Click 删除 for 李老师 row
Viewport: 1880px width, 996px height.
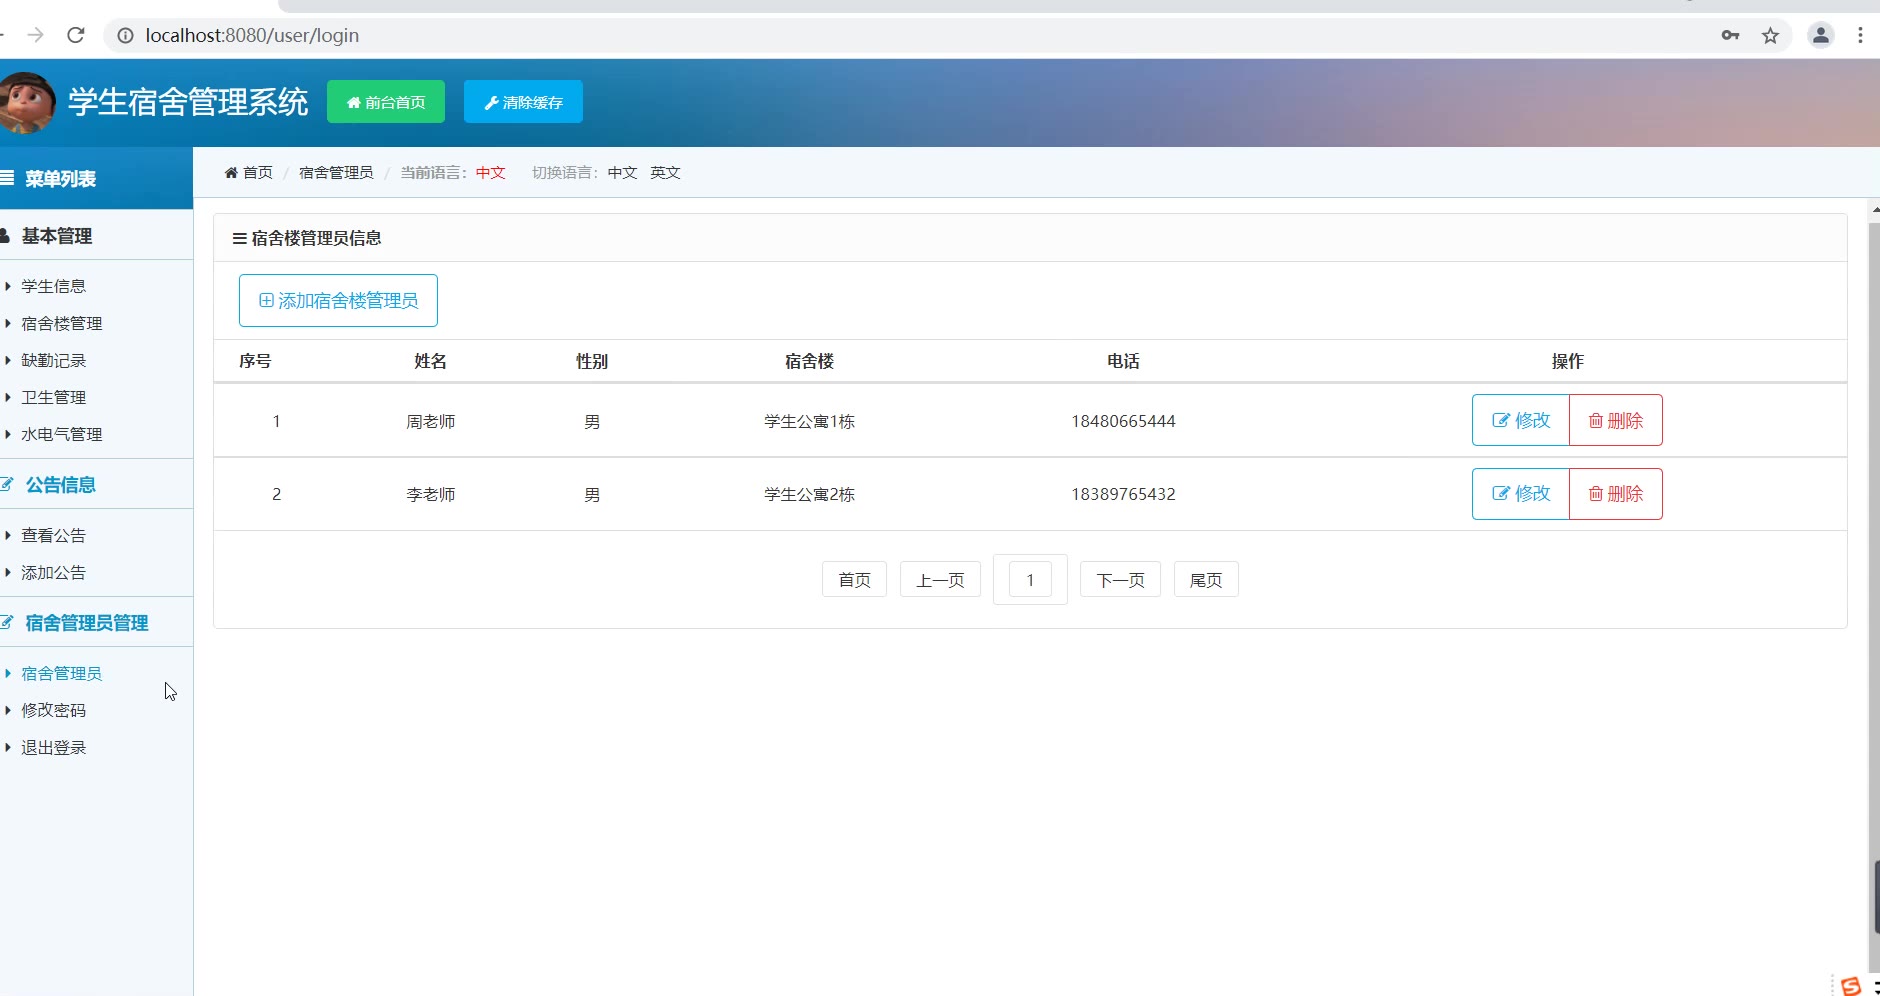tap(1616, 493)
